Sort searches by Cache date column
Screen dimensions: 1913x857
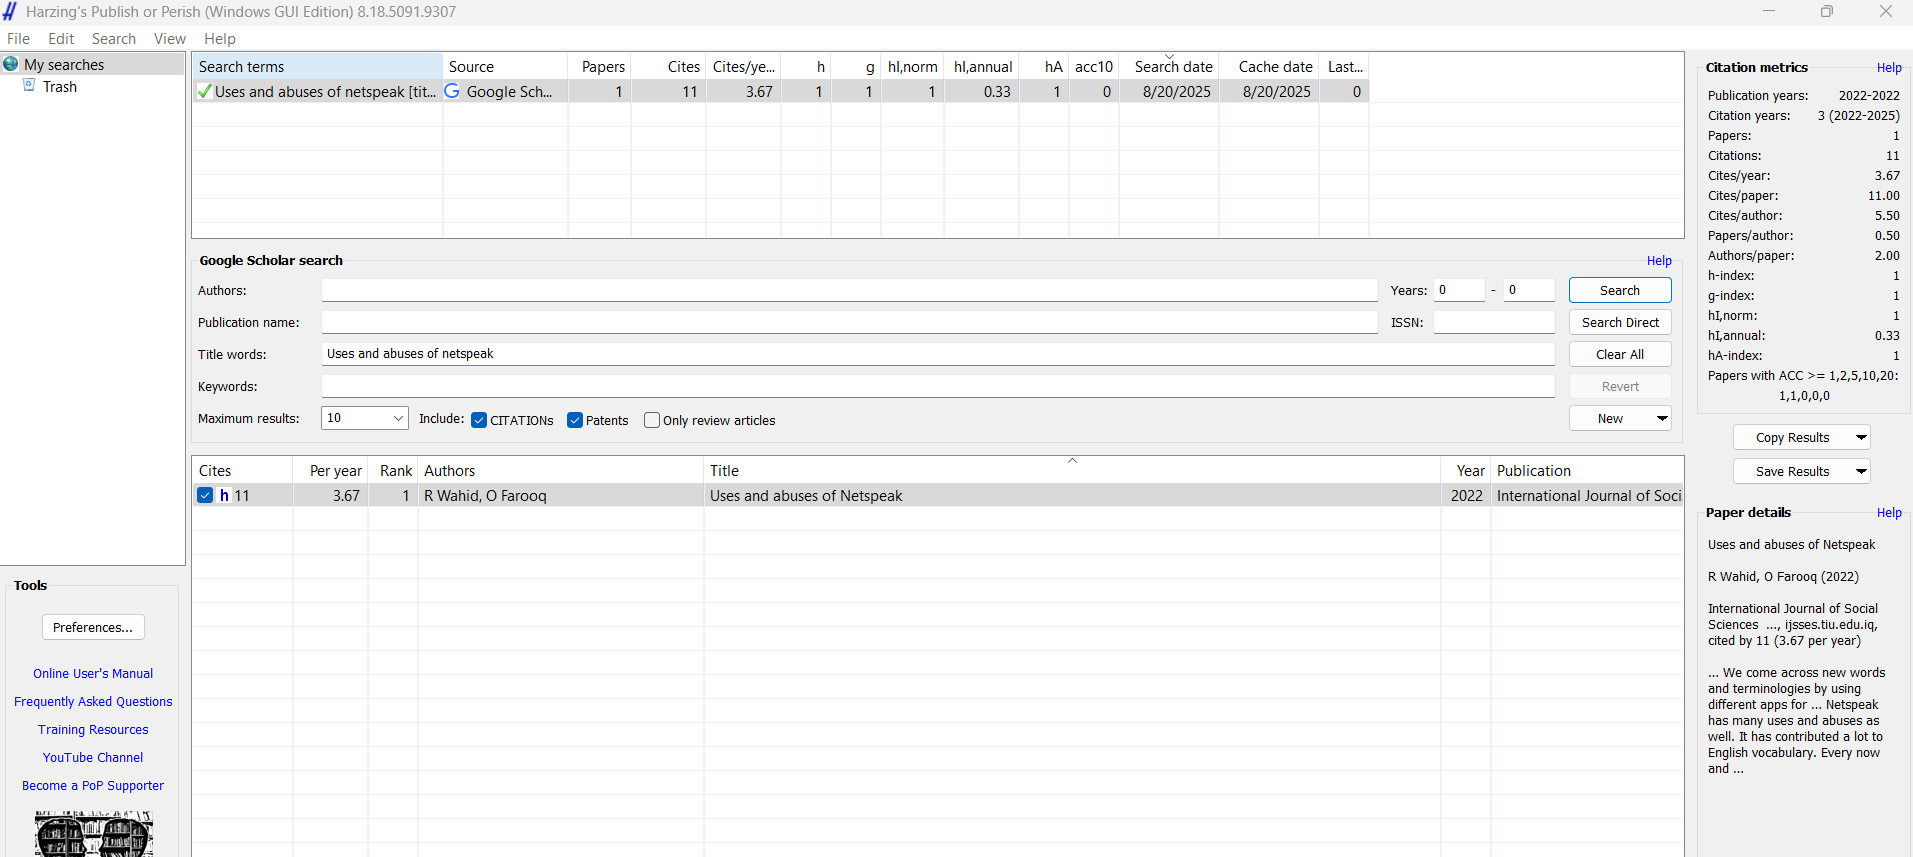coord(1269,66)
